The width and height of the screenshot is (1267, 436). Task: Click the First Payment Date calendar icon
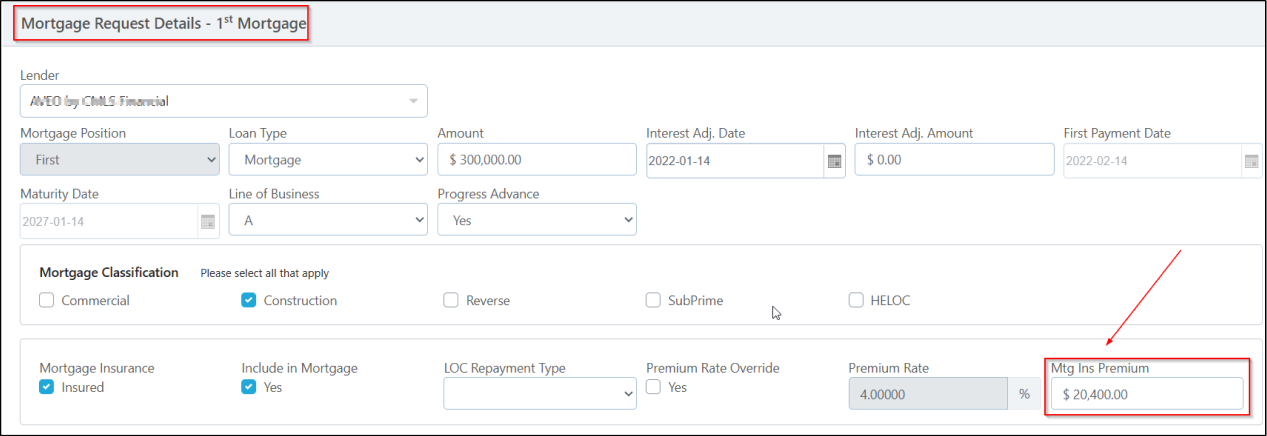(1251, 161)
